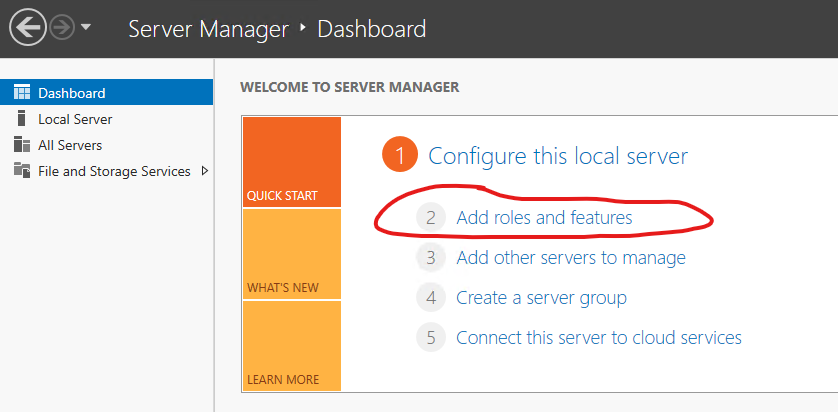Click the greyed-out Forward arrow button
Viewport: 838px width, 412px height.
(x=62, y=28)
